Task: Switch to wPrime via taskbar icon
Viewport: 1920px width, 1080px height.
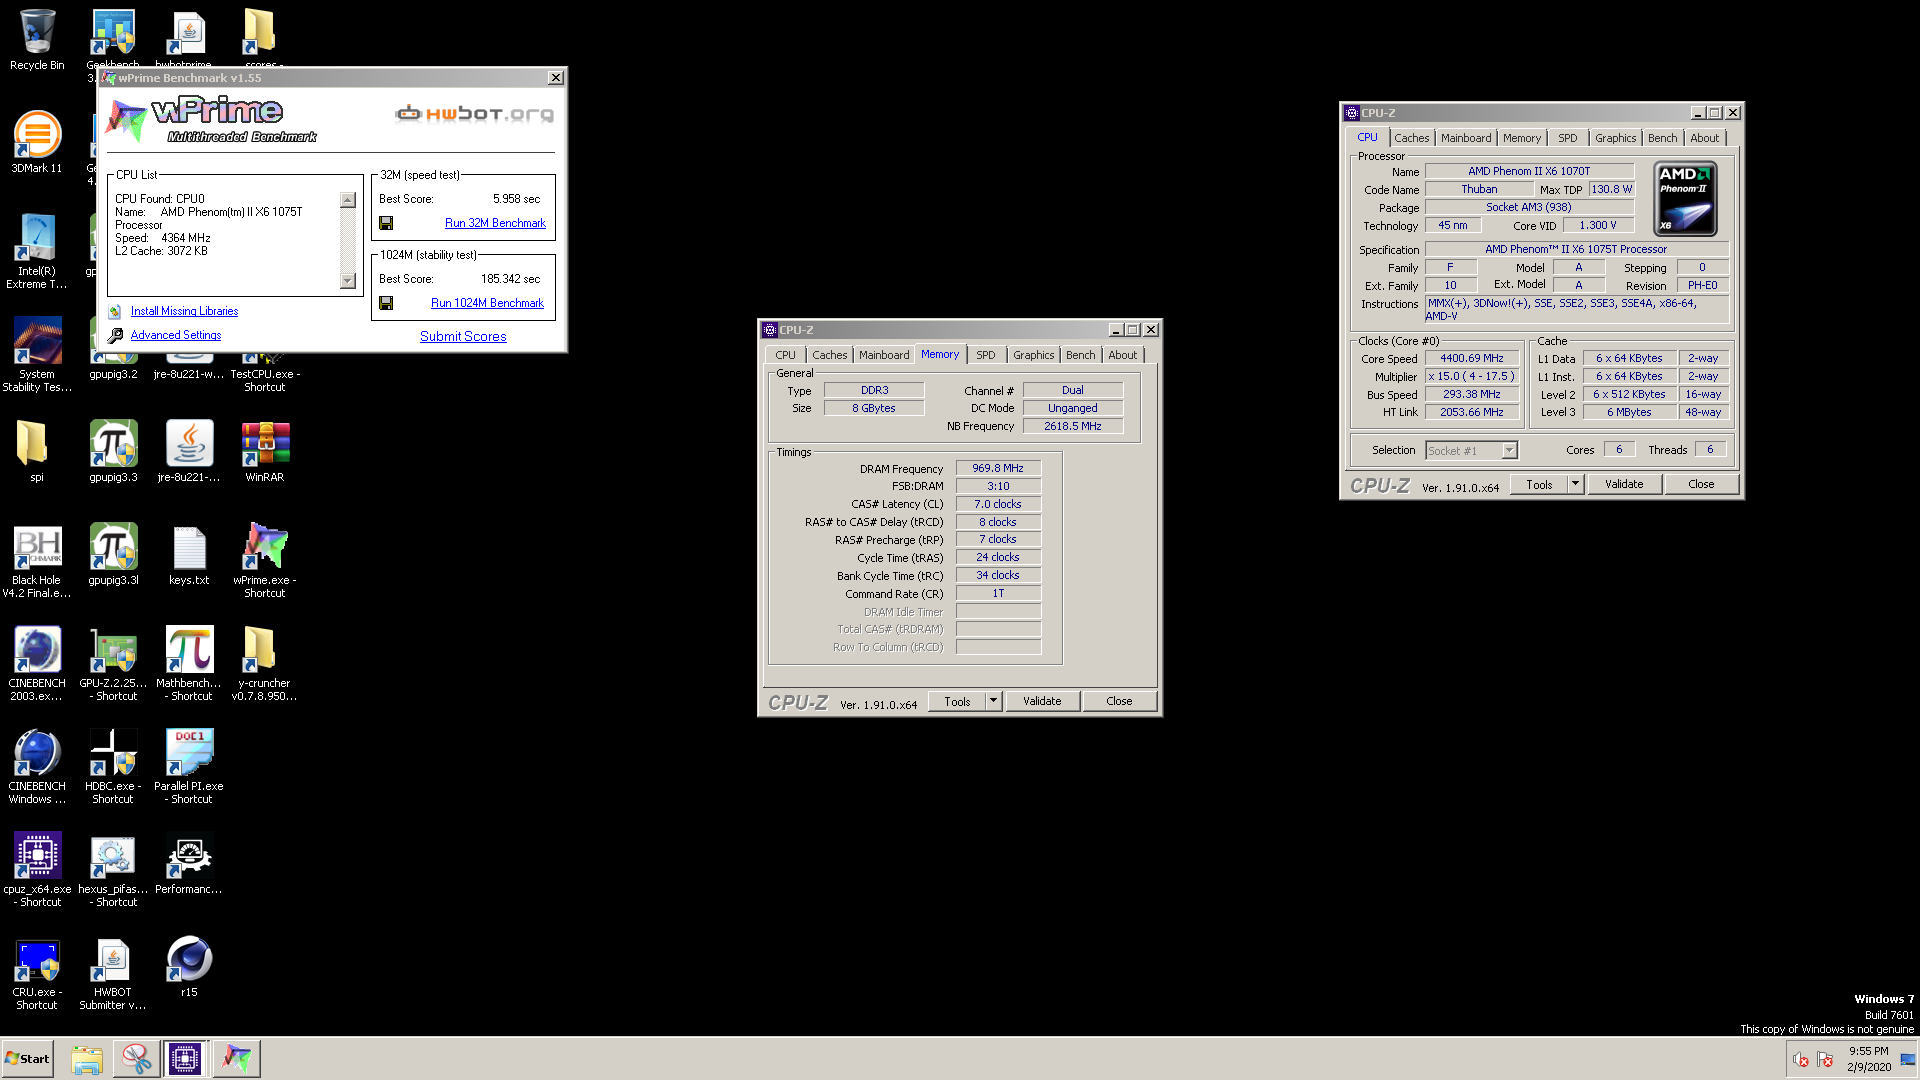Action: pos(236,1059)
